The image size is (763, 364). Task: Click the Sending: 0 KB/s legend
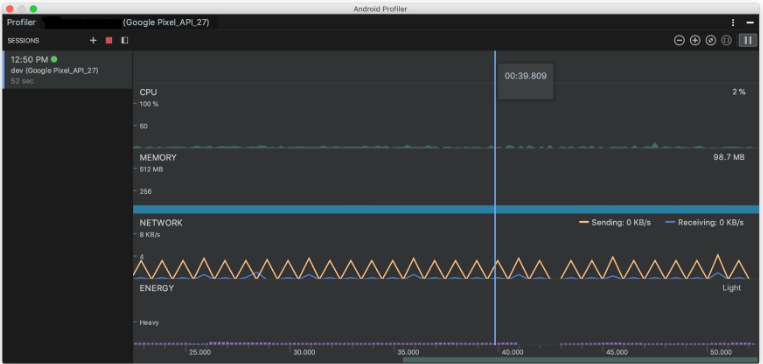pos(615,222)
